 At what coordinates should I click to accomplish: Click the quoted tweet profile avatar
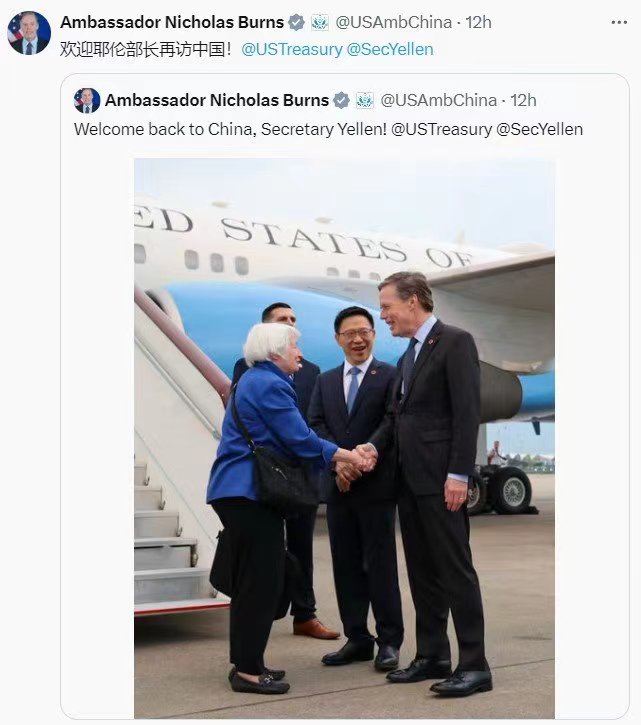[87, 100]
